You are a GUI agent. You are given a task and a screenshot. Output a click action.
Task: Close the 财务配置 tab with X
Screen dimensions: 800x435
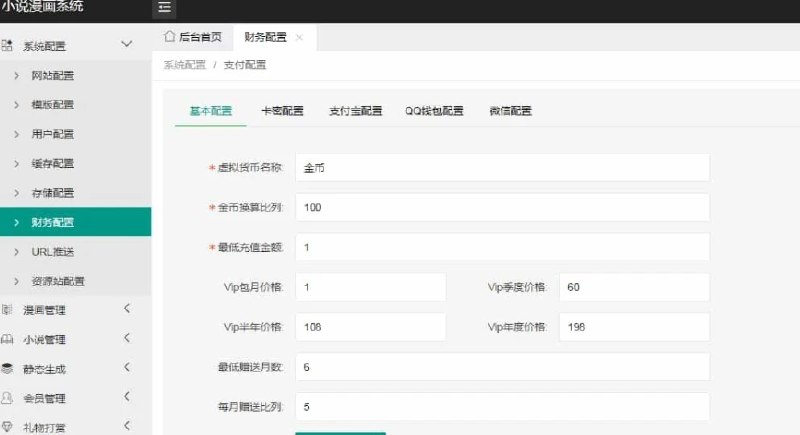click(x=299, y=37)
